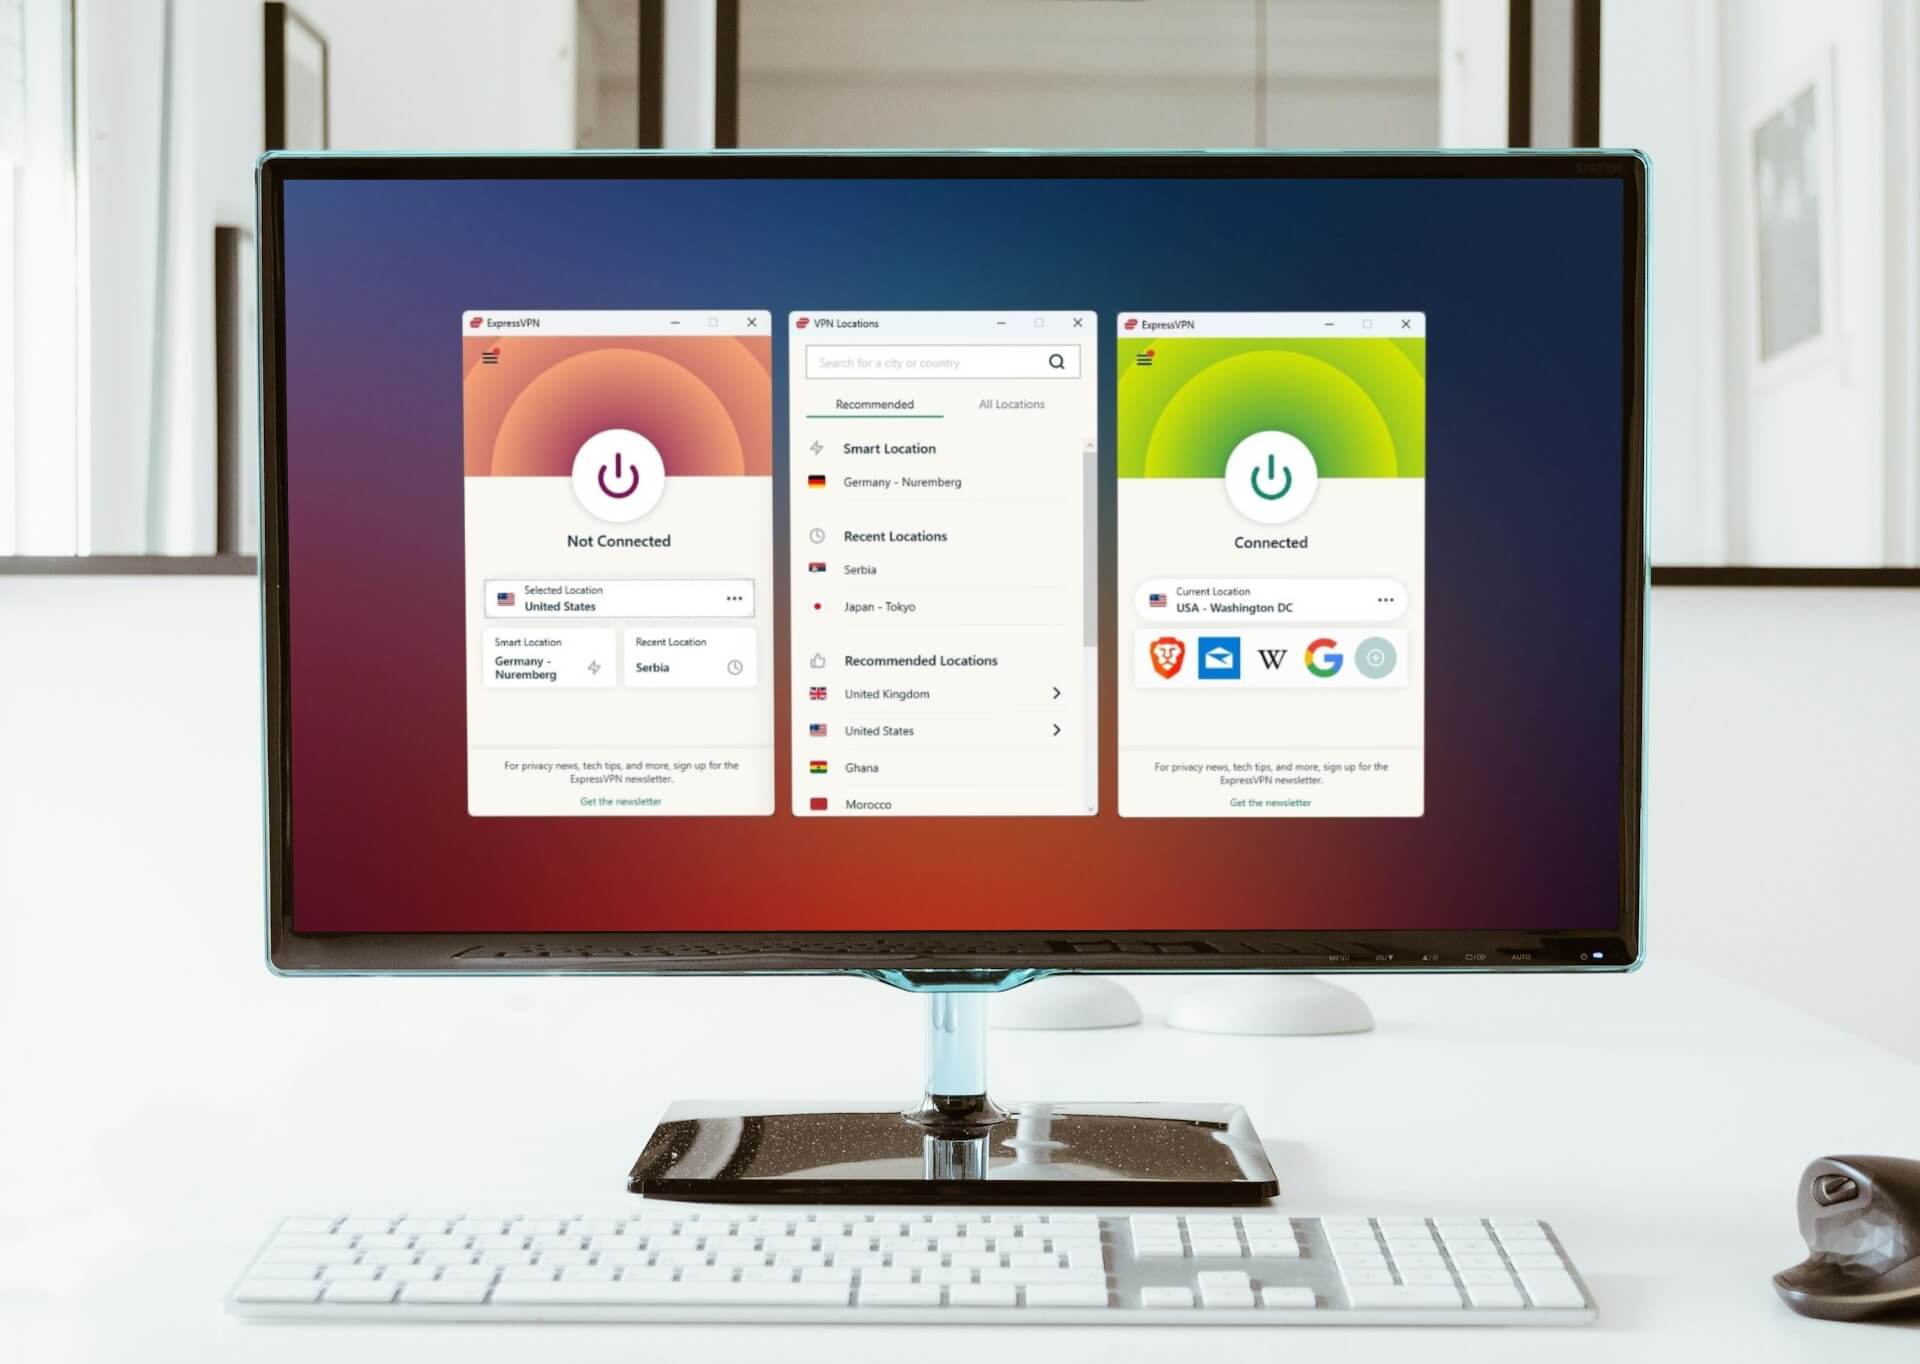Click Get the newsletter link

620,803
